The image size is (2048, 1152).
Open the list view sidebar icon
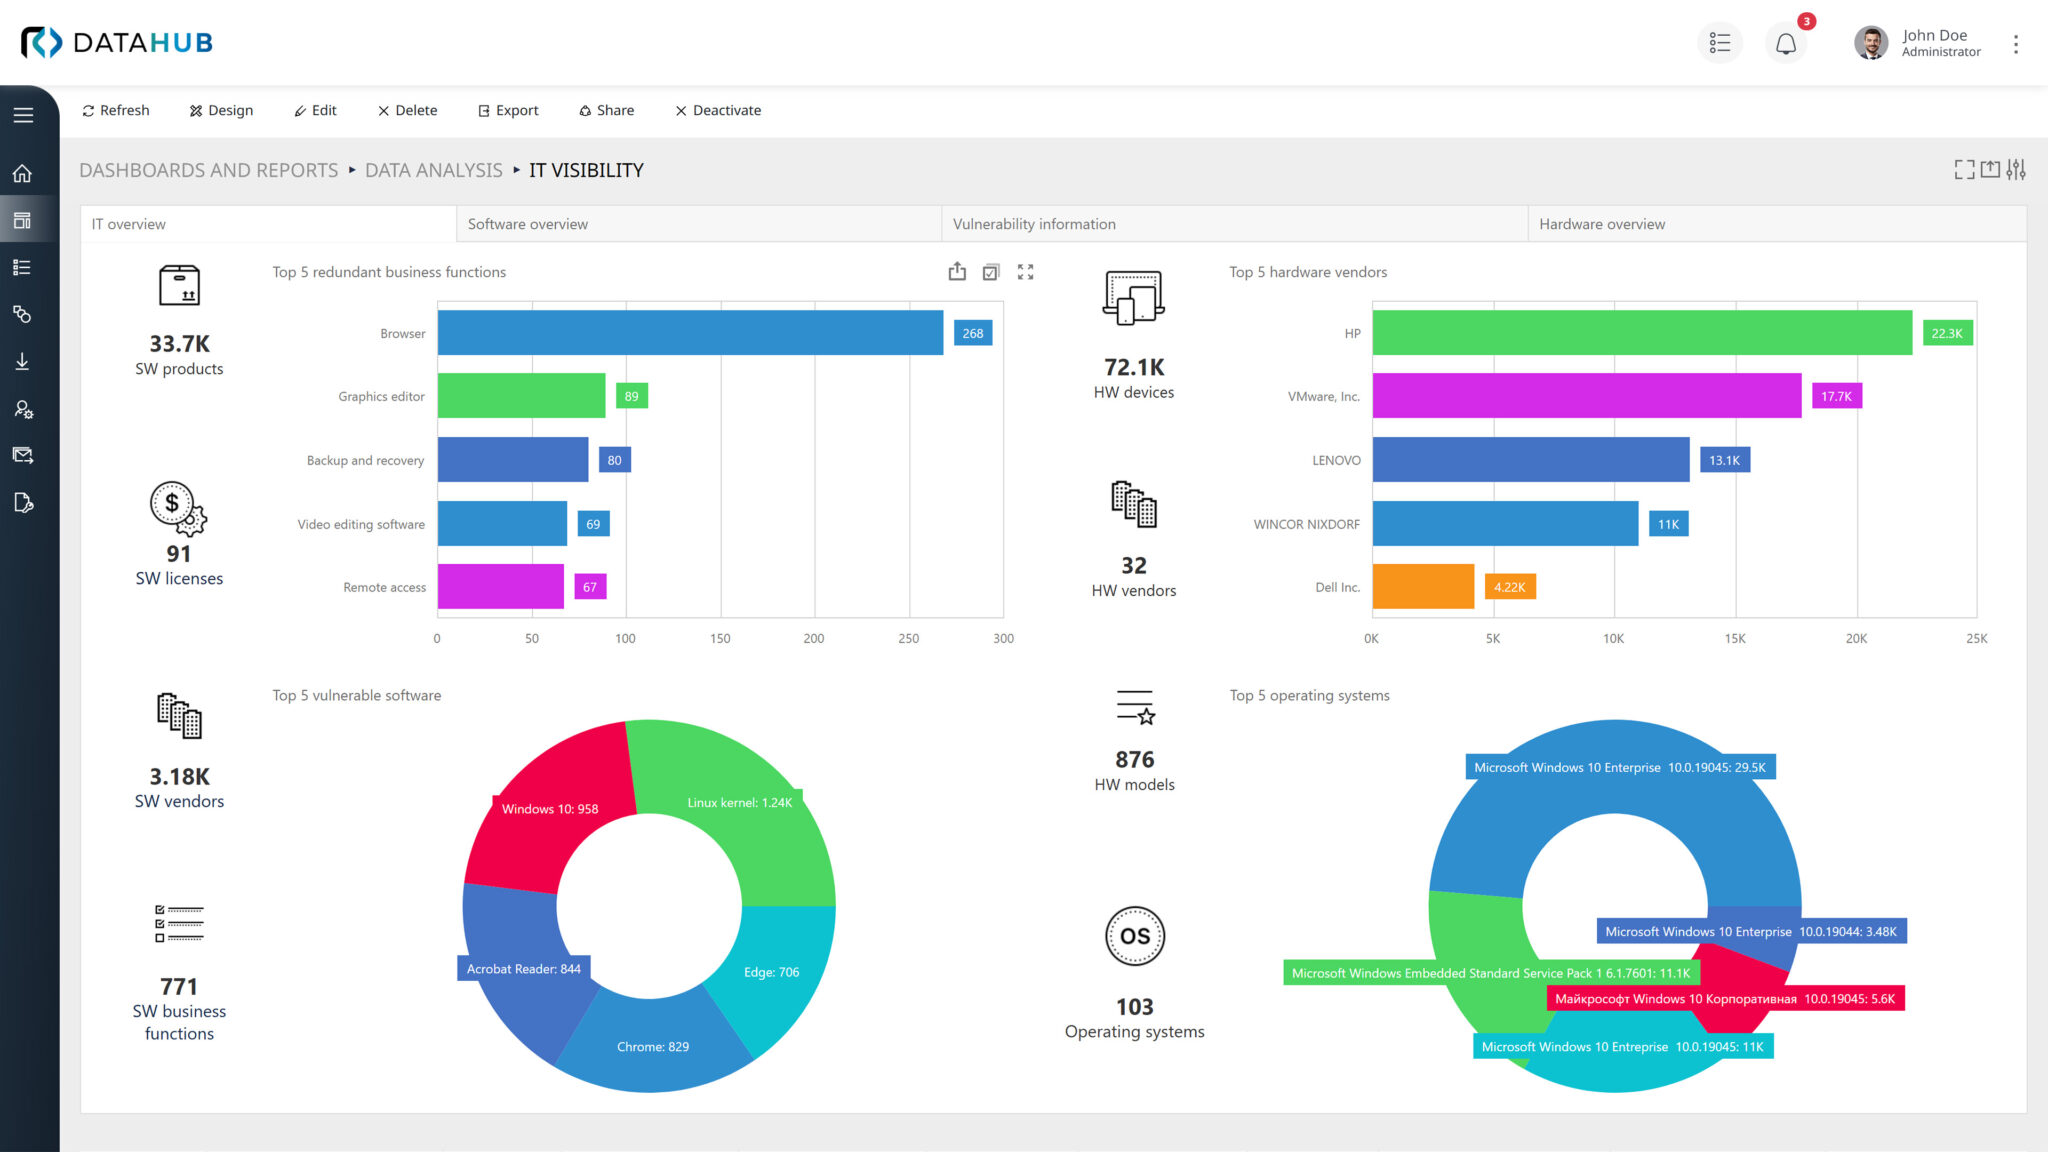tap(23, 267)
